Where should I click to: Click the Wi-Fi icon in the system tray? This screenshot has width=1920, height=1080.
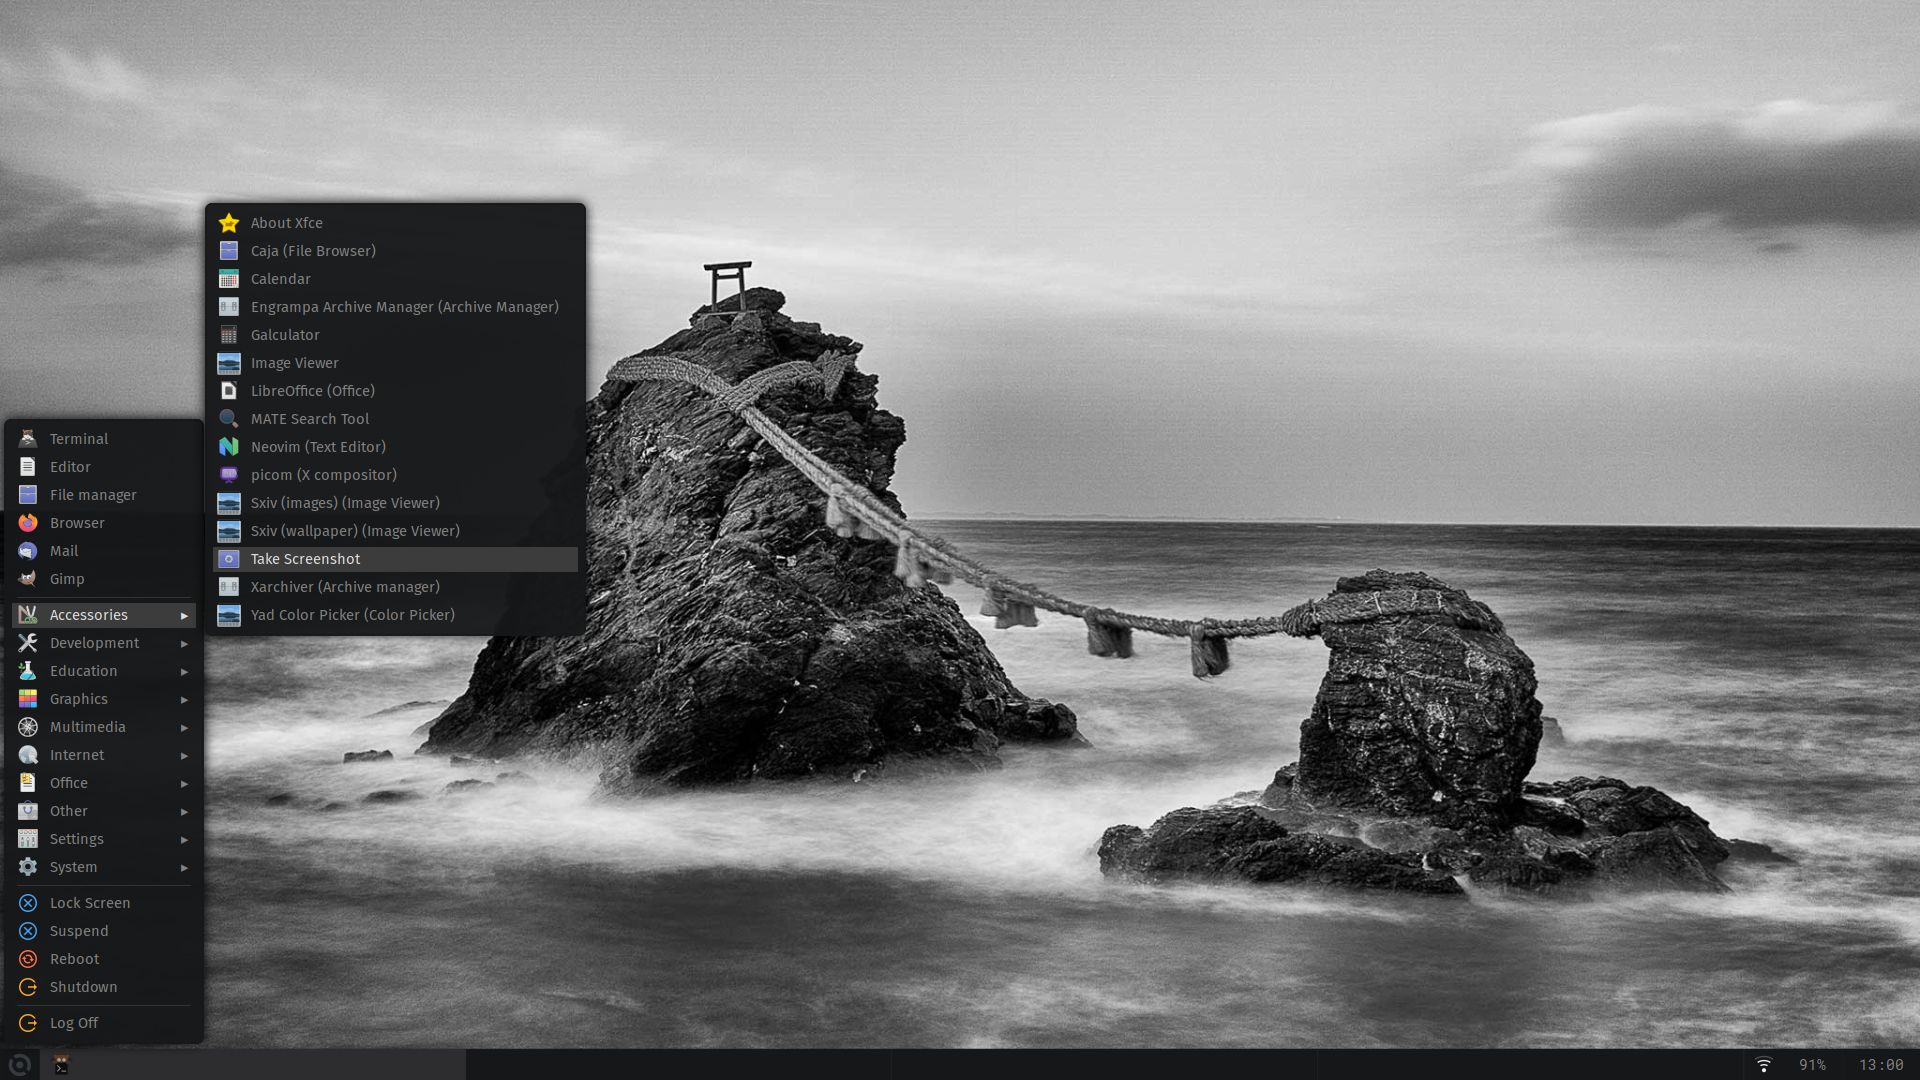click(1764, 1065)
